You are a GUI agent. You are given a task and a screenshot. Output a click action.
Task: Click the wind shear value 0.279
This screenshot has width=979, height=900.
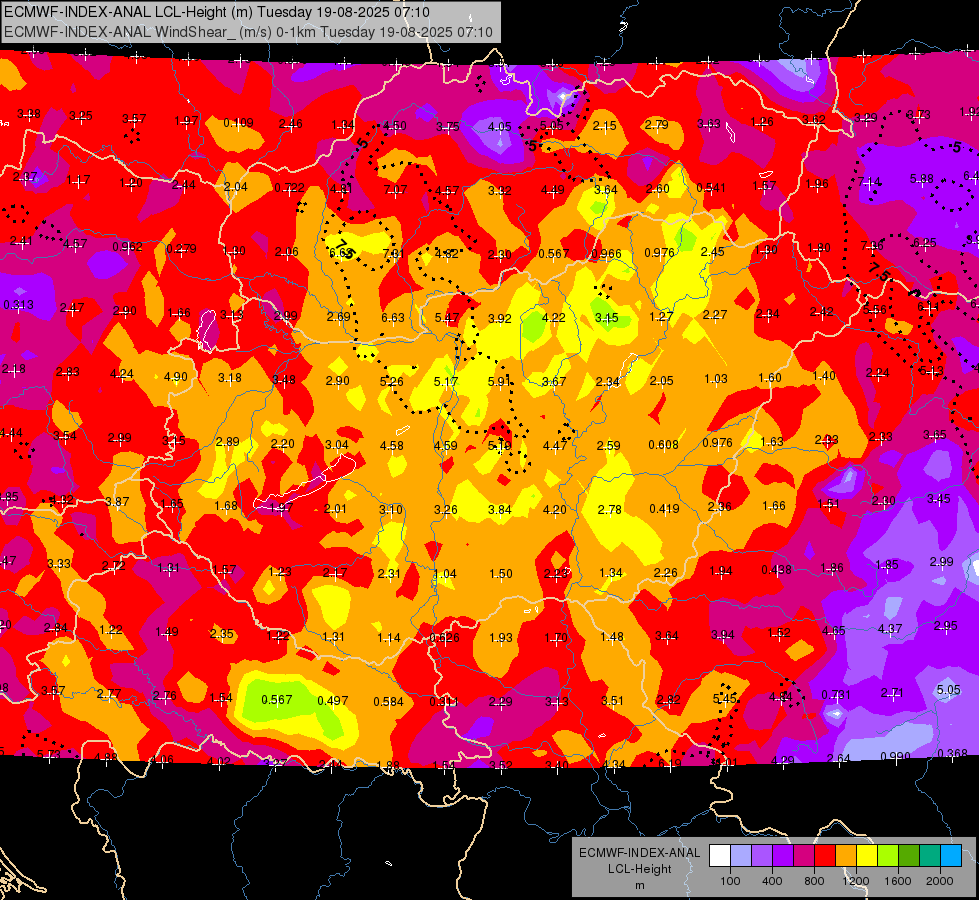182,249
